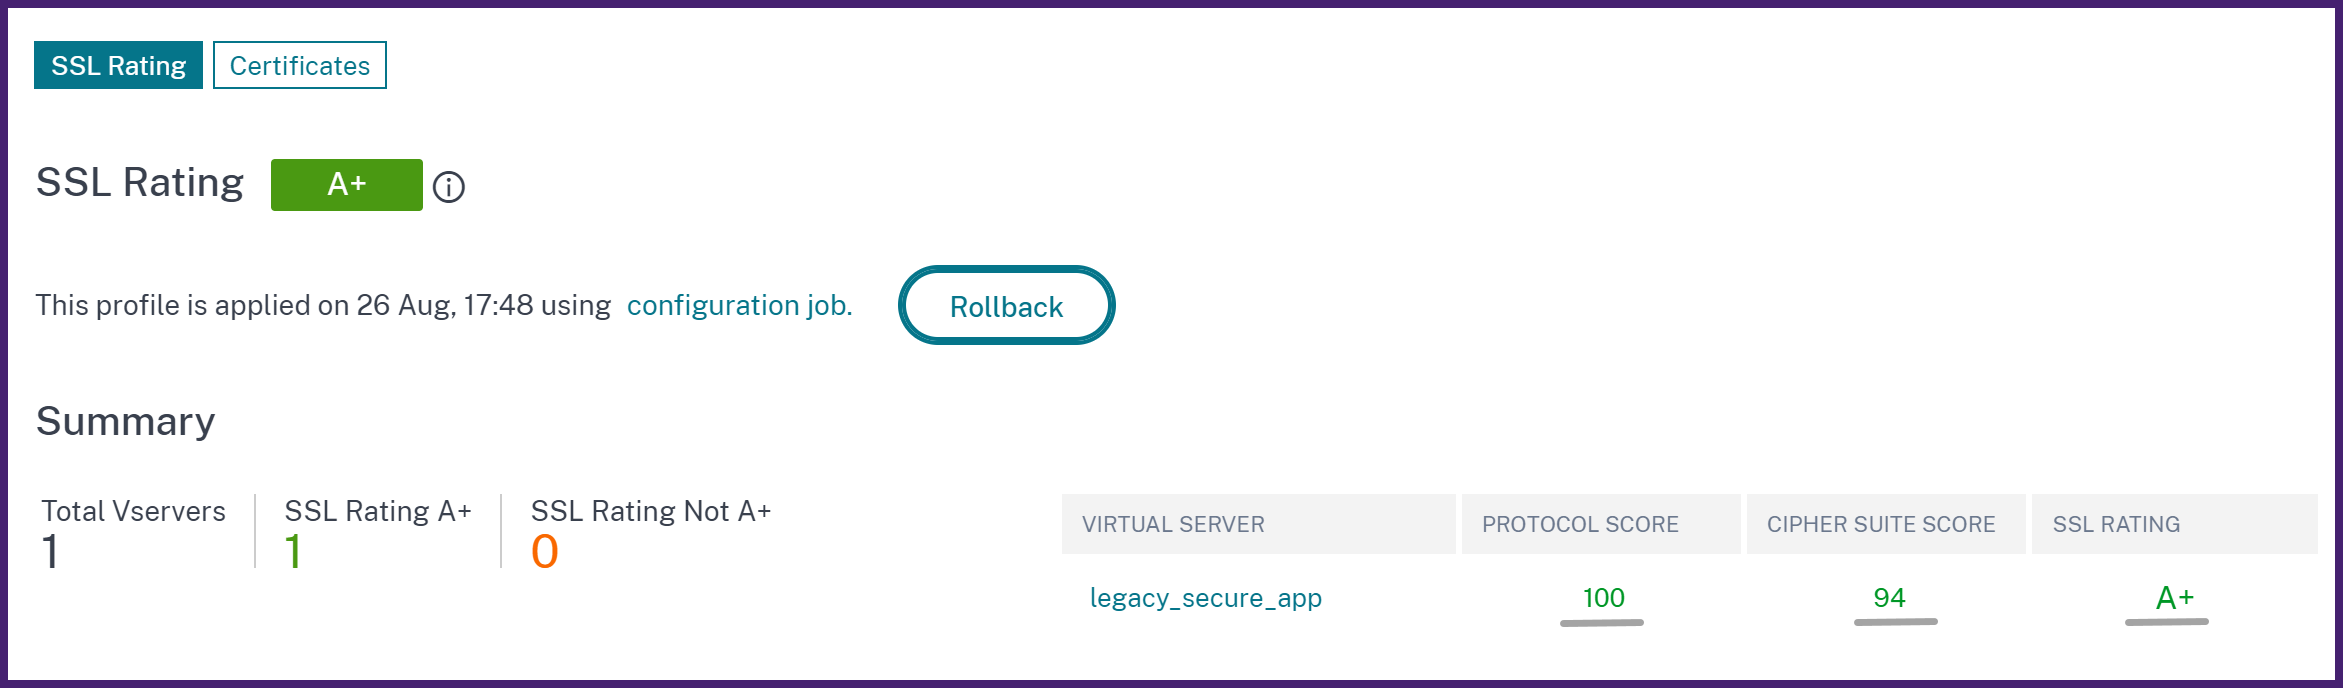This screenshot has width=2343, height=688.
Task: Click the Rollback button
Action: tap(1006, 305)
